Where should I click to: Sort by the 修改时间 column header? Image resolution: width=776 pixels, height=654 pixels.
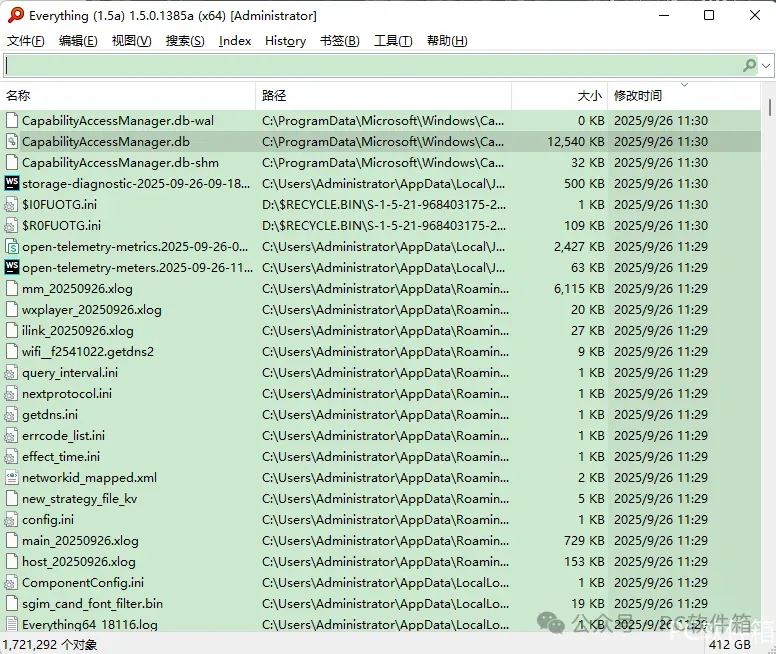coord(684,96)
